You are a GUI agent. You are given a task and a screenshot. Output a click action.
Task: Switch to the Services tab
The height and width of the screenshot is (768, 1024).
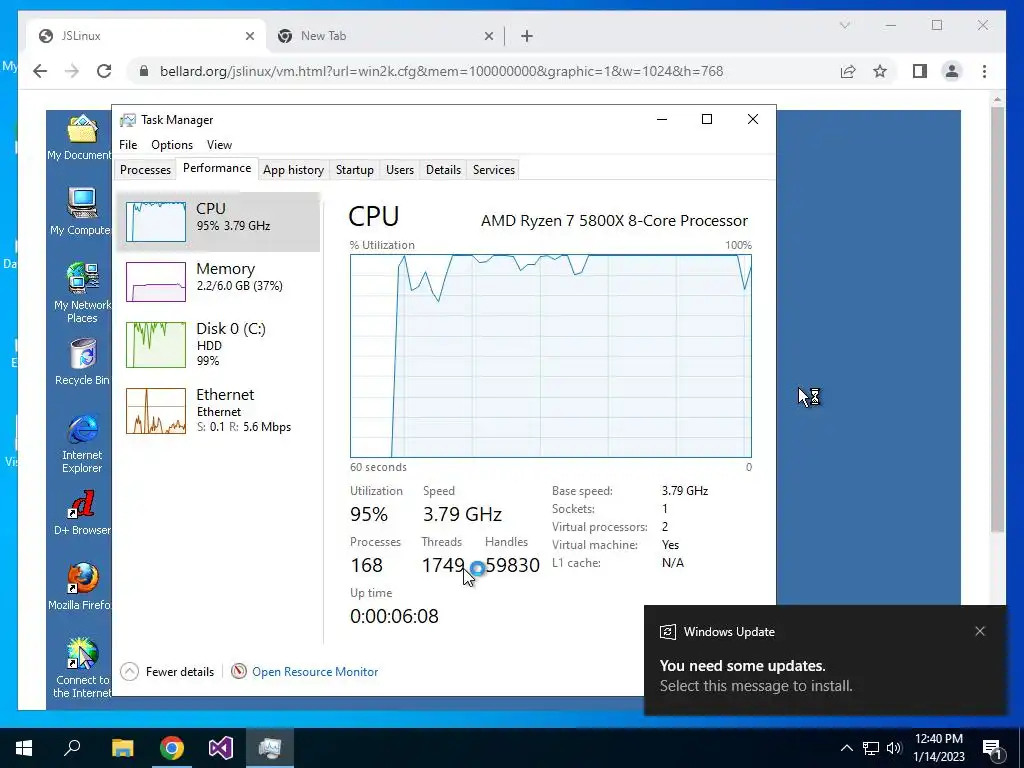pos(494,170)
